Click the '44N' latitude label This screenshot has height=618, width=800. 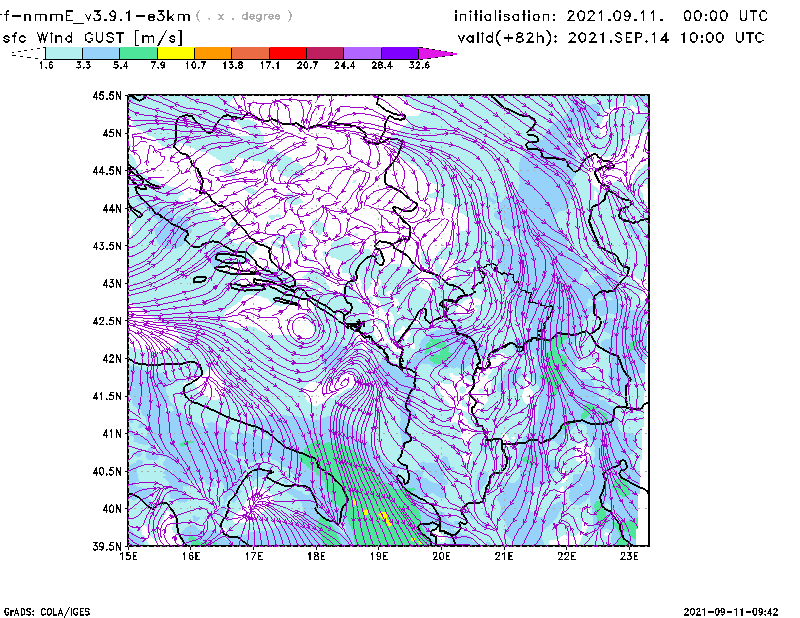coord(112,208)
